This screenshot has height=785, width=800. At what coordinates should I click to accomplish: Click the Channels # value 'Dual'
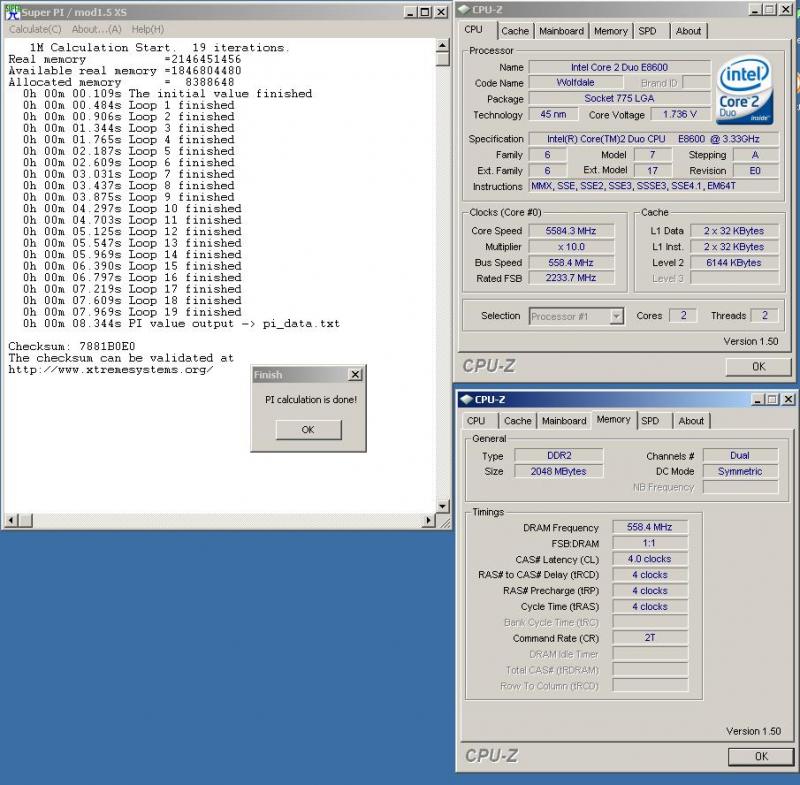(740, 455)
